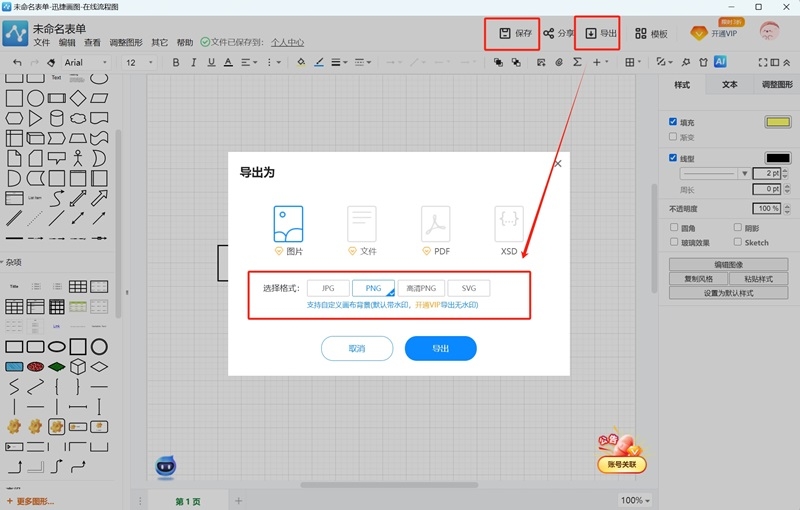Viewport: 800px width, 510px height.
Task: Click the AI assistant toolbar icon
Action: click(x=720, y=62)
